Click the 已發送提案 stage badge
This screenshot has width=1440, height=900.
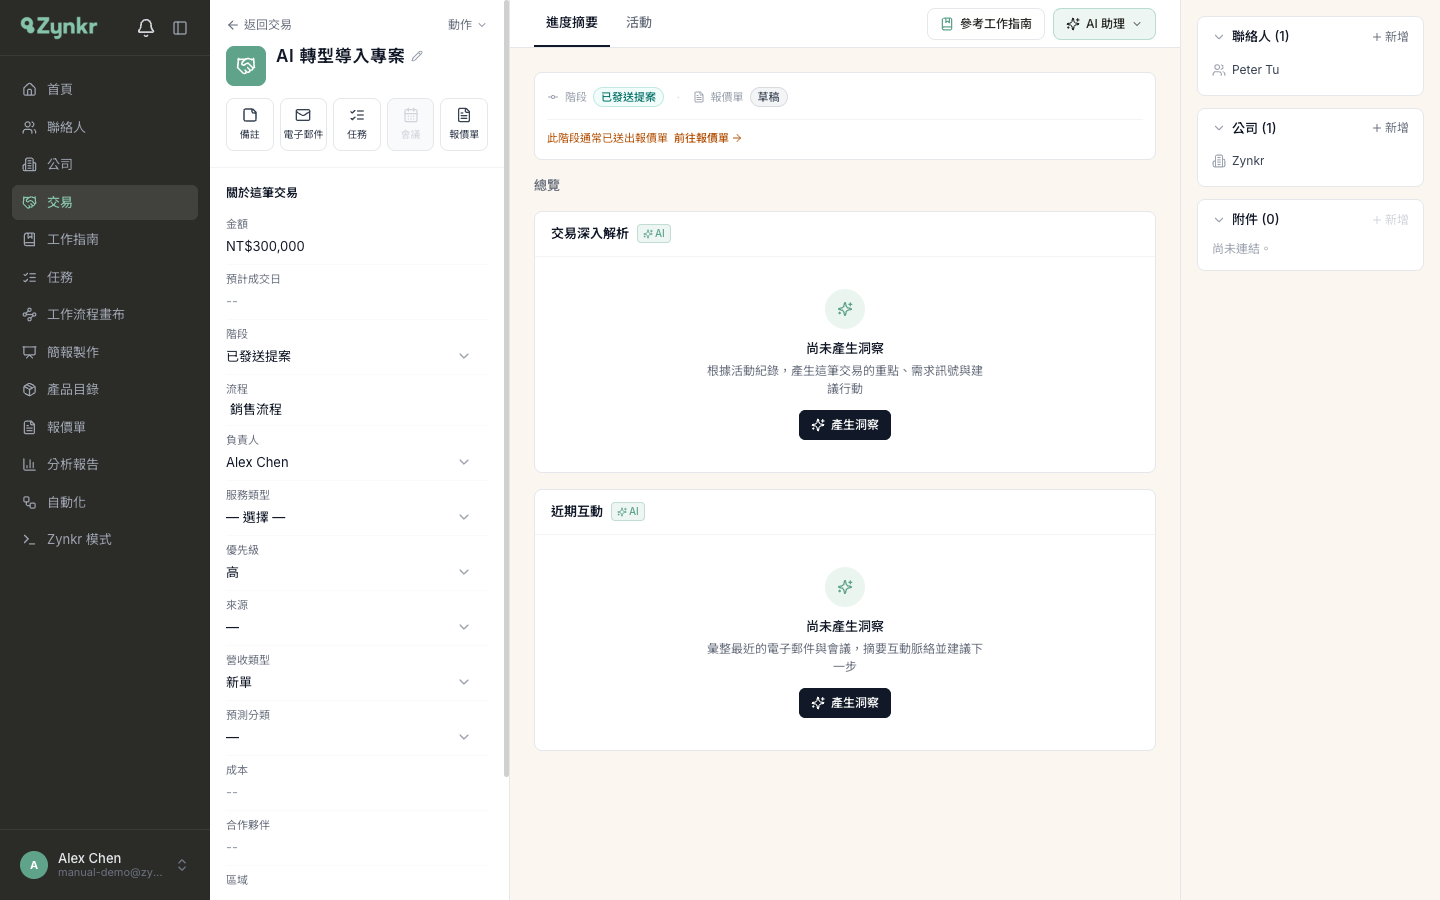pyautogui.click(x=628, y=97)
